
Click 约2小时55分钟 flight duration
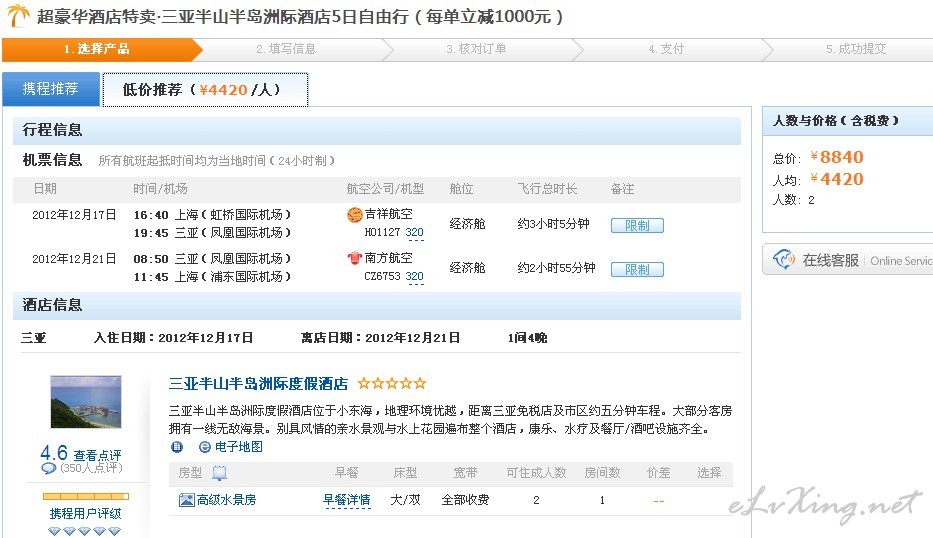point(556,268)
